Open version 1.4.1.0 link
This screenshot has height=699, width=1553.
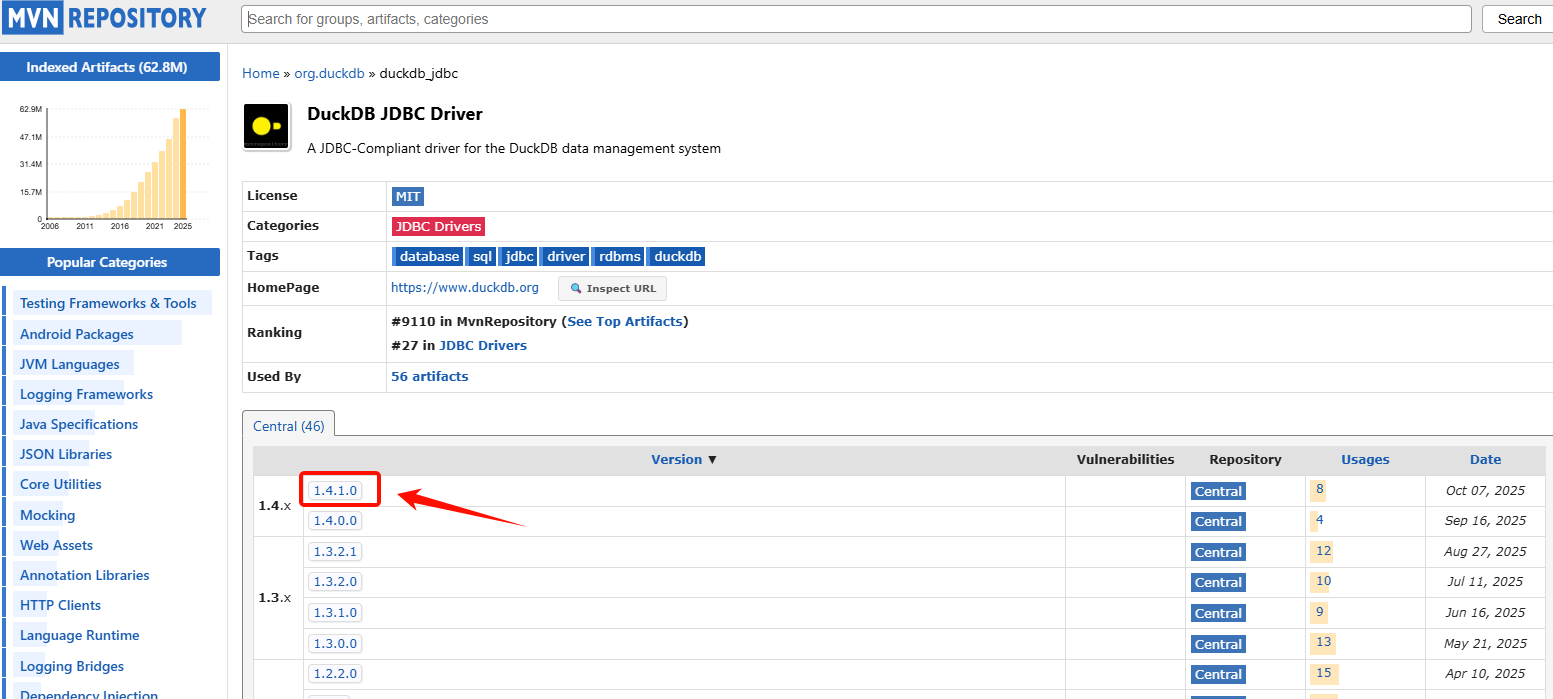point(334,491)
